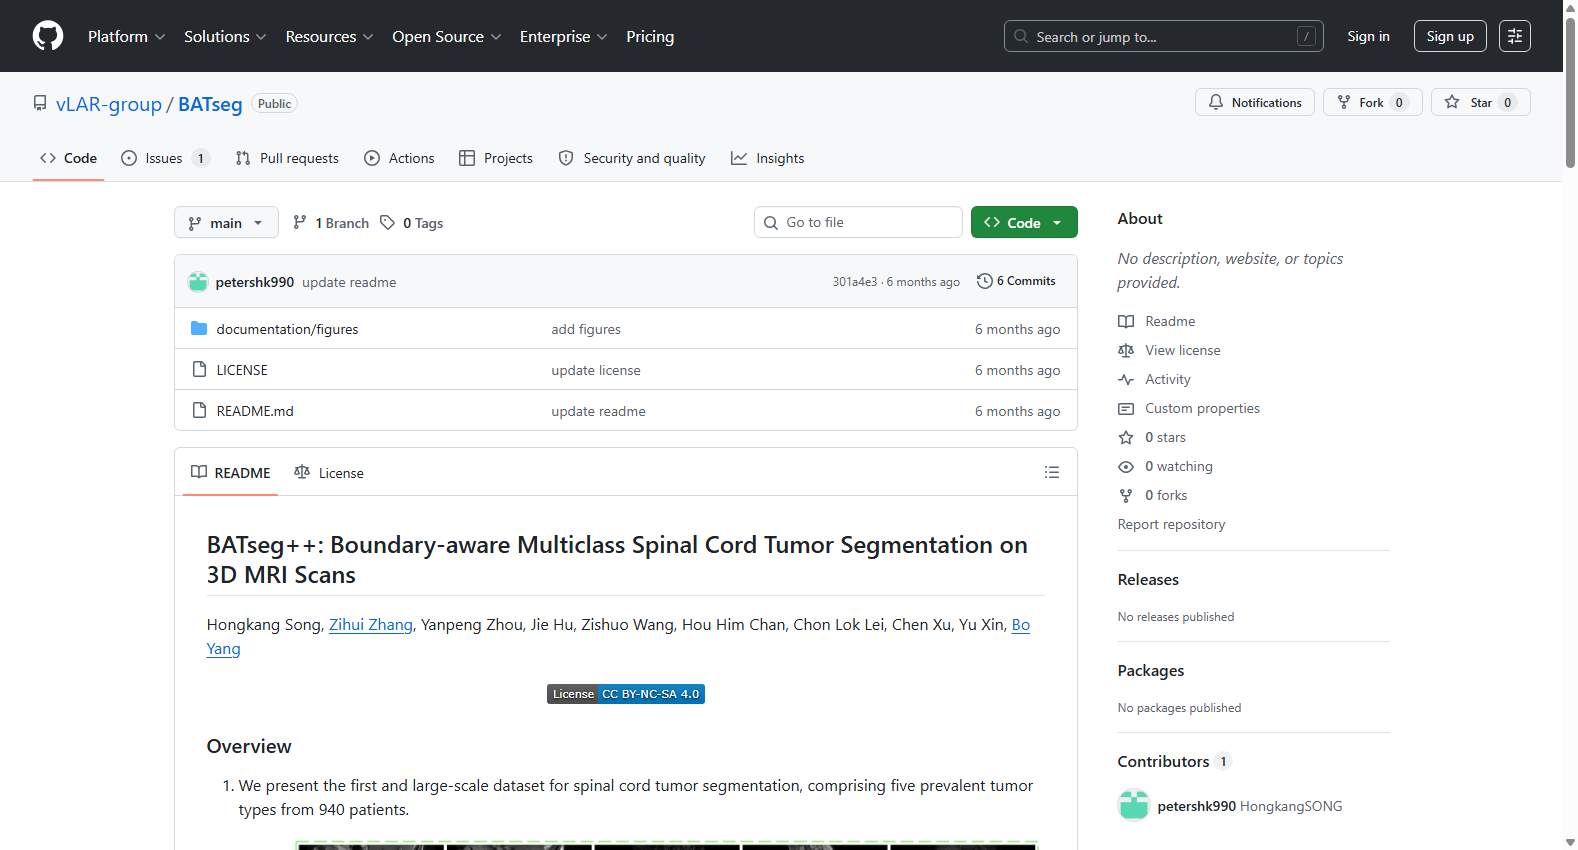The height and width of the screenshot is (850, 1578).
Task: Star the repository
Action: (1480, 102)
